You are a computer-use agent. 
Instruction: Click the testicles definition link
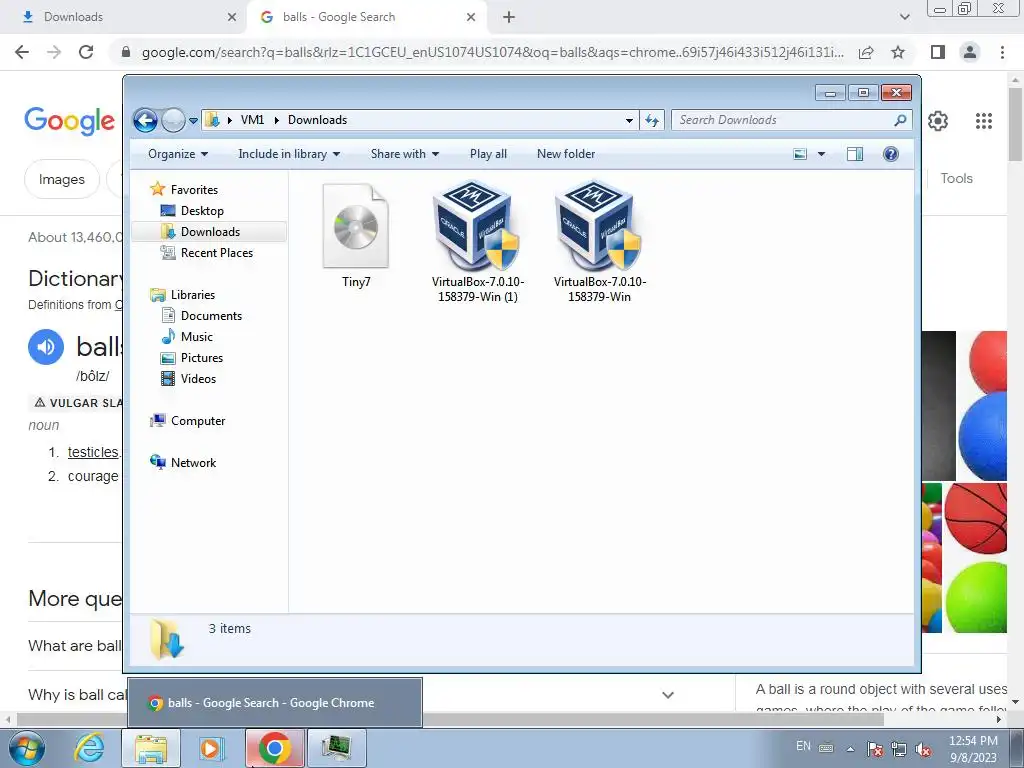93,452
